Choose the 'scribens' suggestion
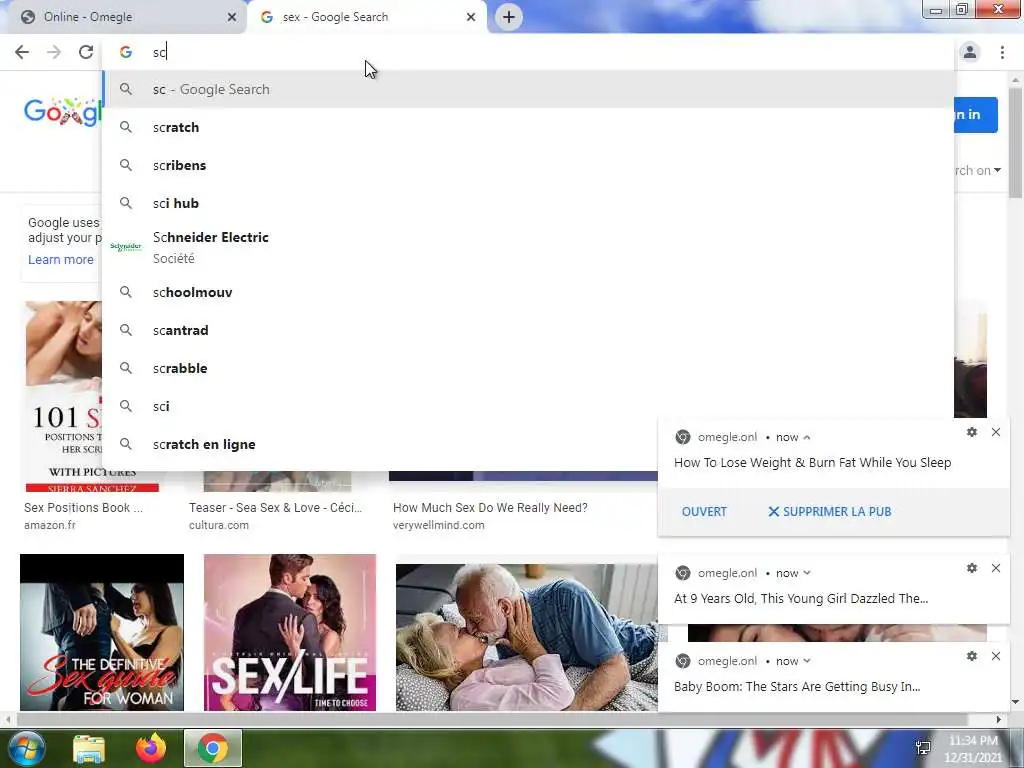Viewport: 1024px width, 768px height. click(x=529, y=165)
